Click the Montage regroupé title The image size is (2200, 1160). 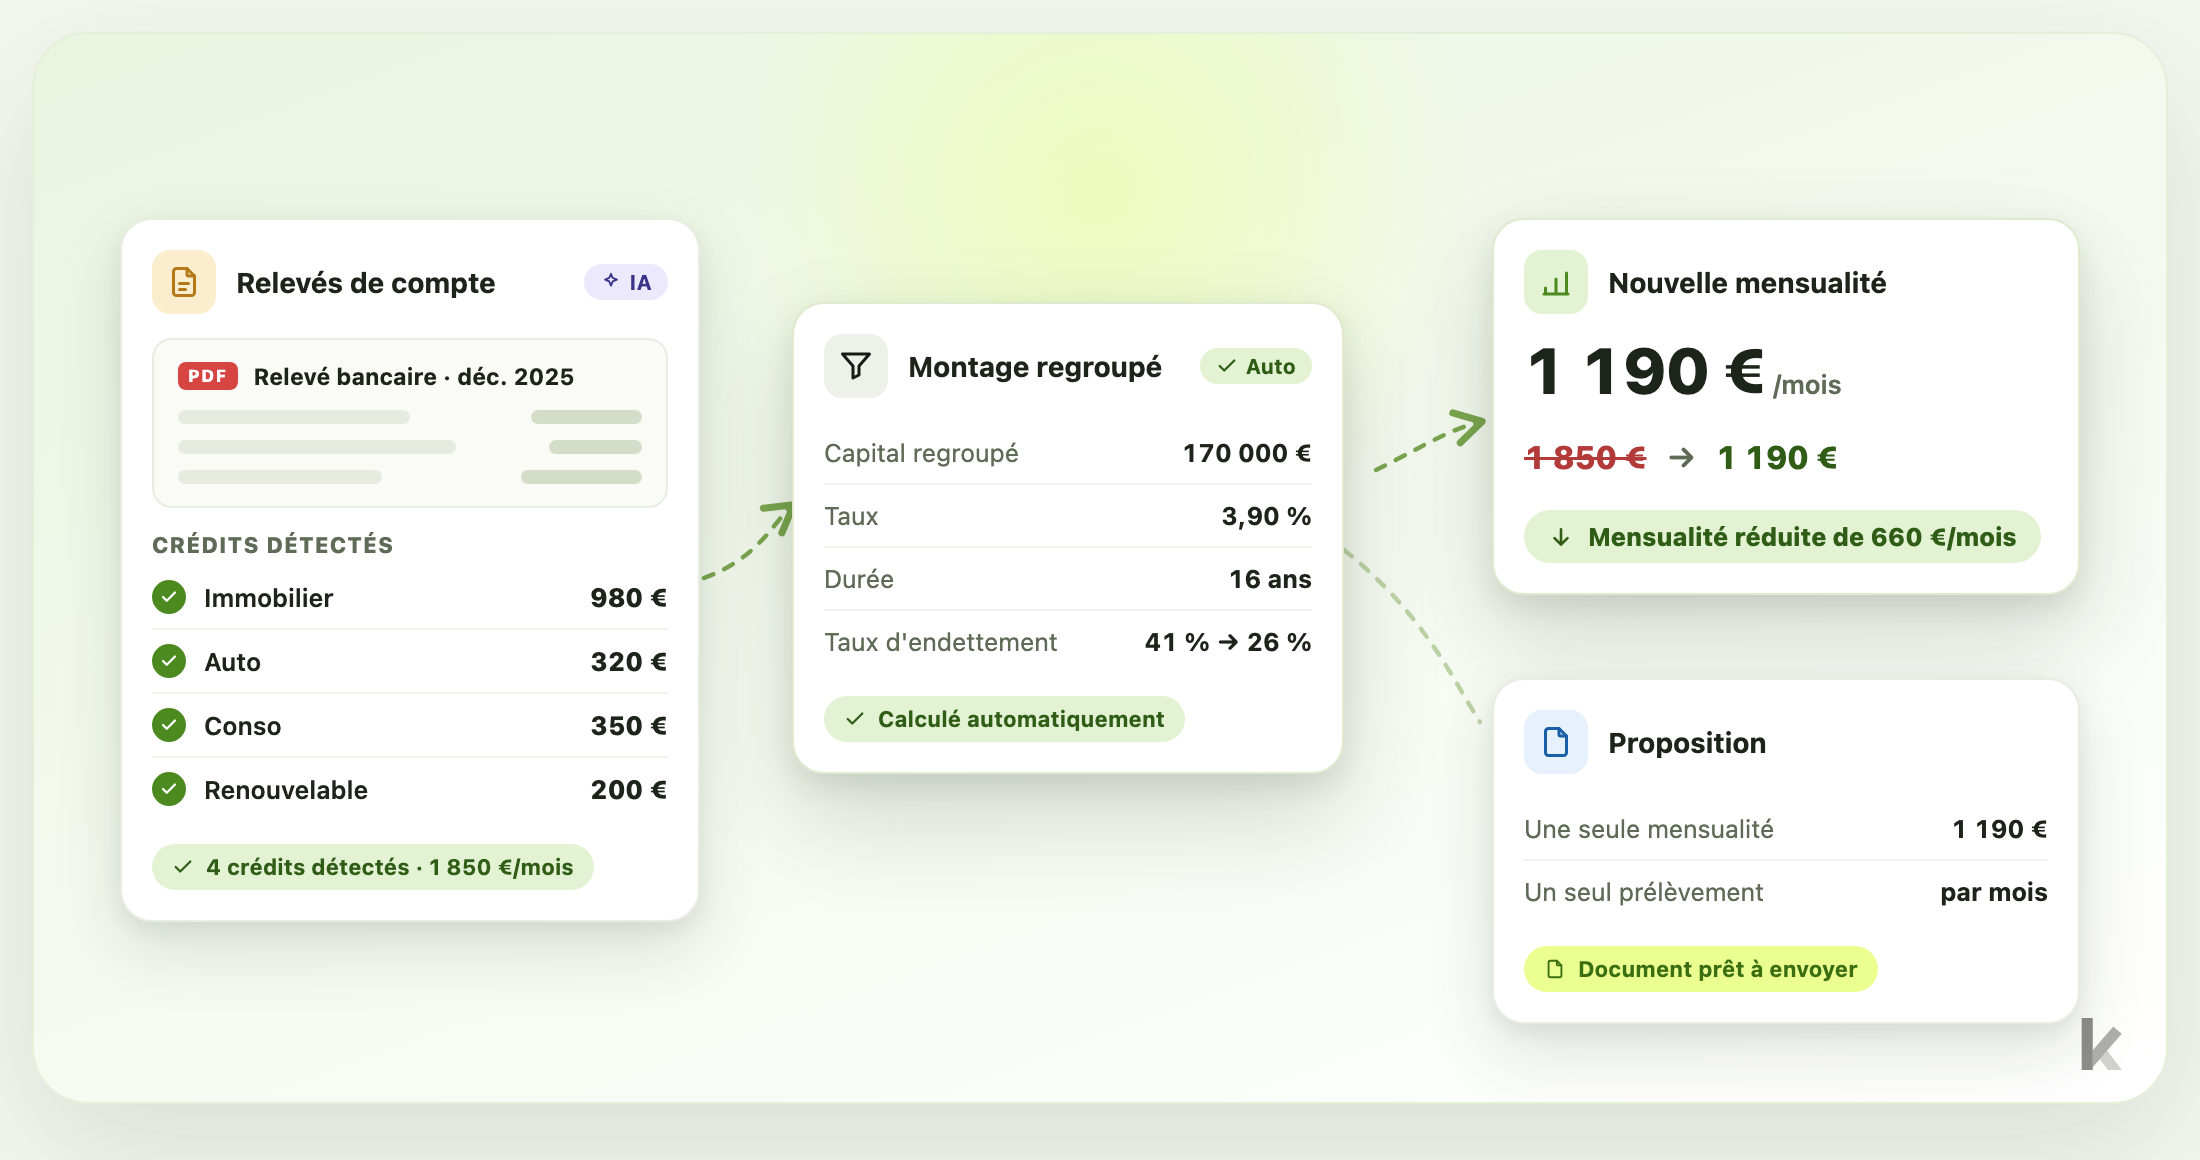point(1035,367)
